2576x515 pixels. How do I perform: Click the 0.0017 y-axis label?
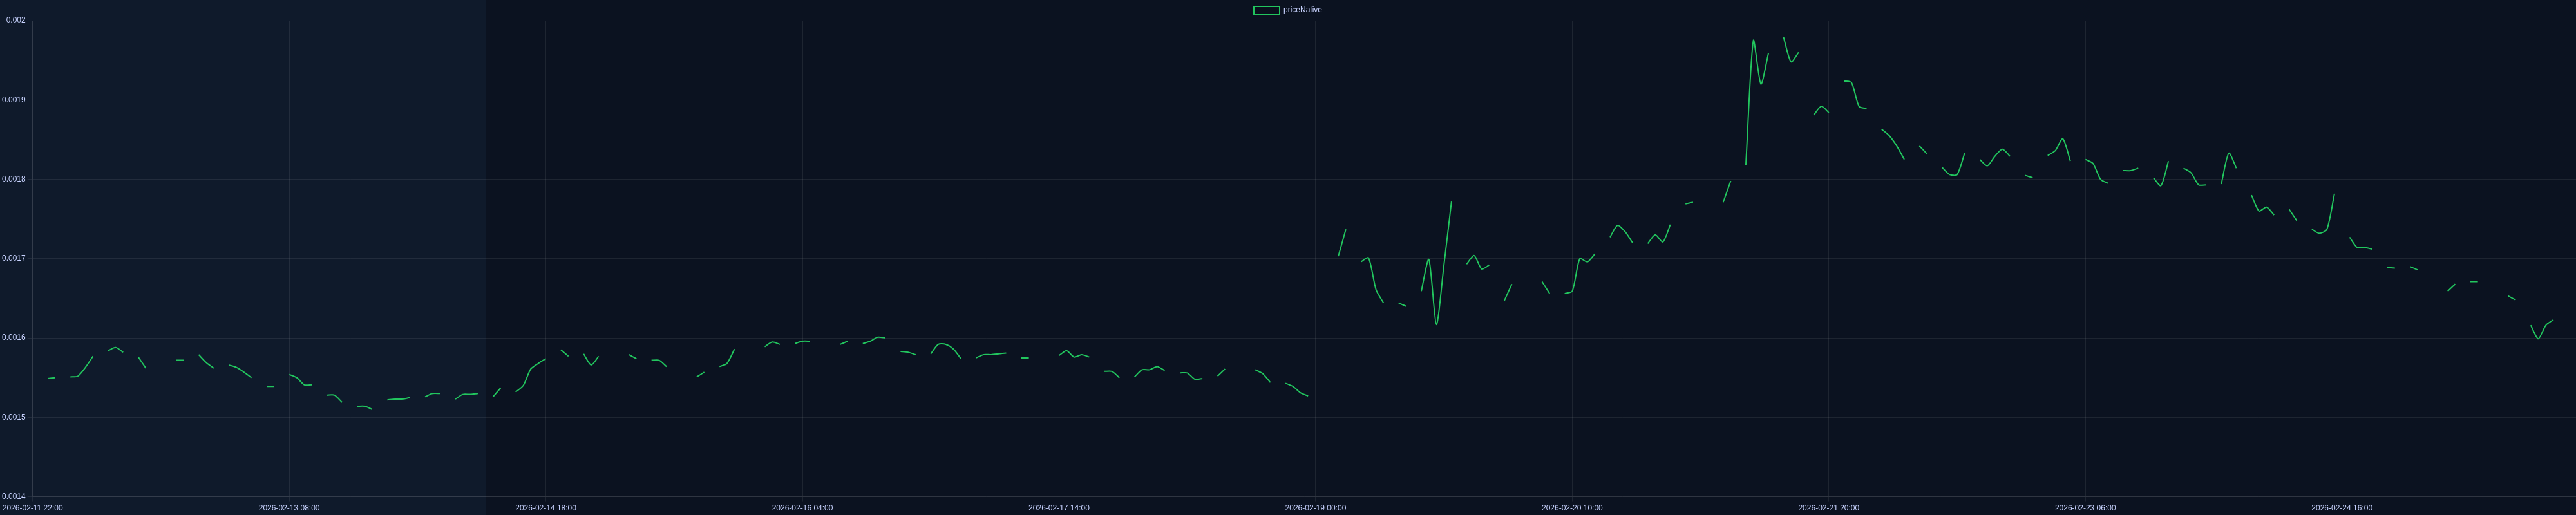pos(14,258)
